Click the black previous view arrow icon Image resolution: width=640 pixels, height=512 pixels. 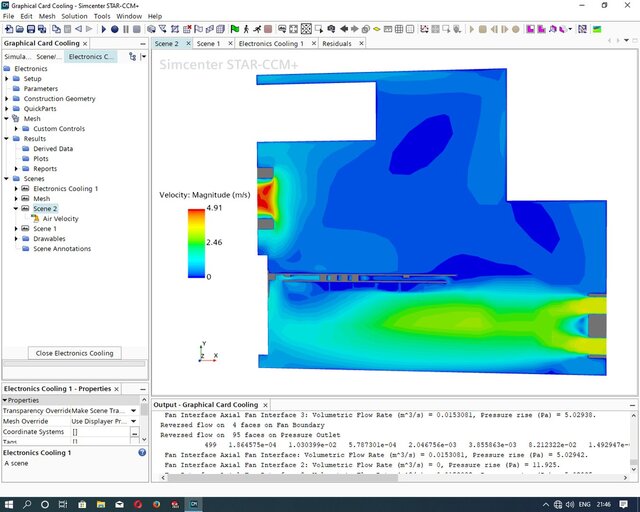[344, 29]
